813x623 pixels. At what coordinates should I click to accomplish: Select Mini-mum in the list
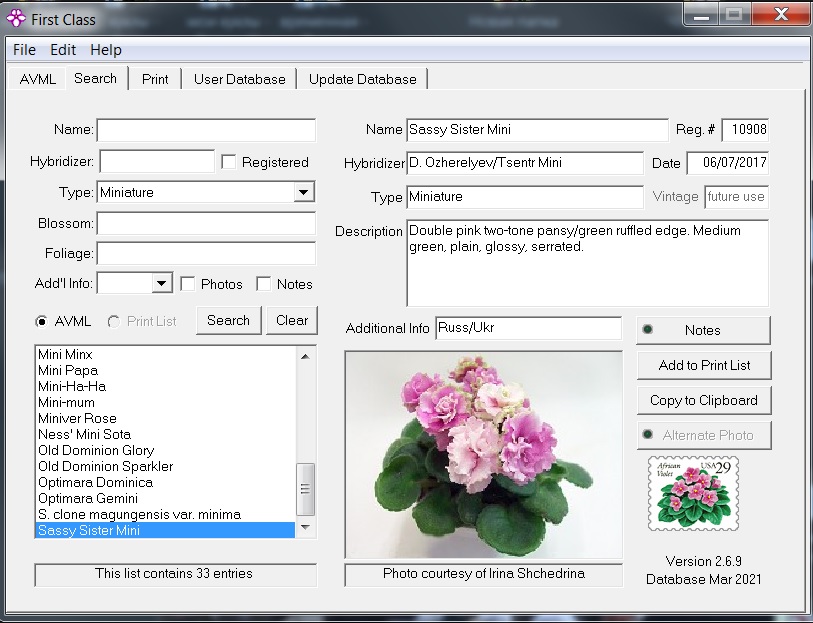pyautogui.click(x=165, y=403)
